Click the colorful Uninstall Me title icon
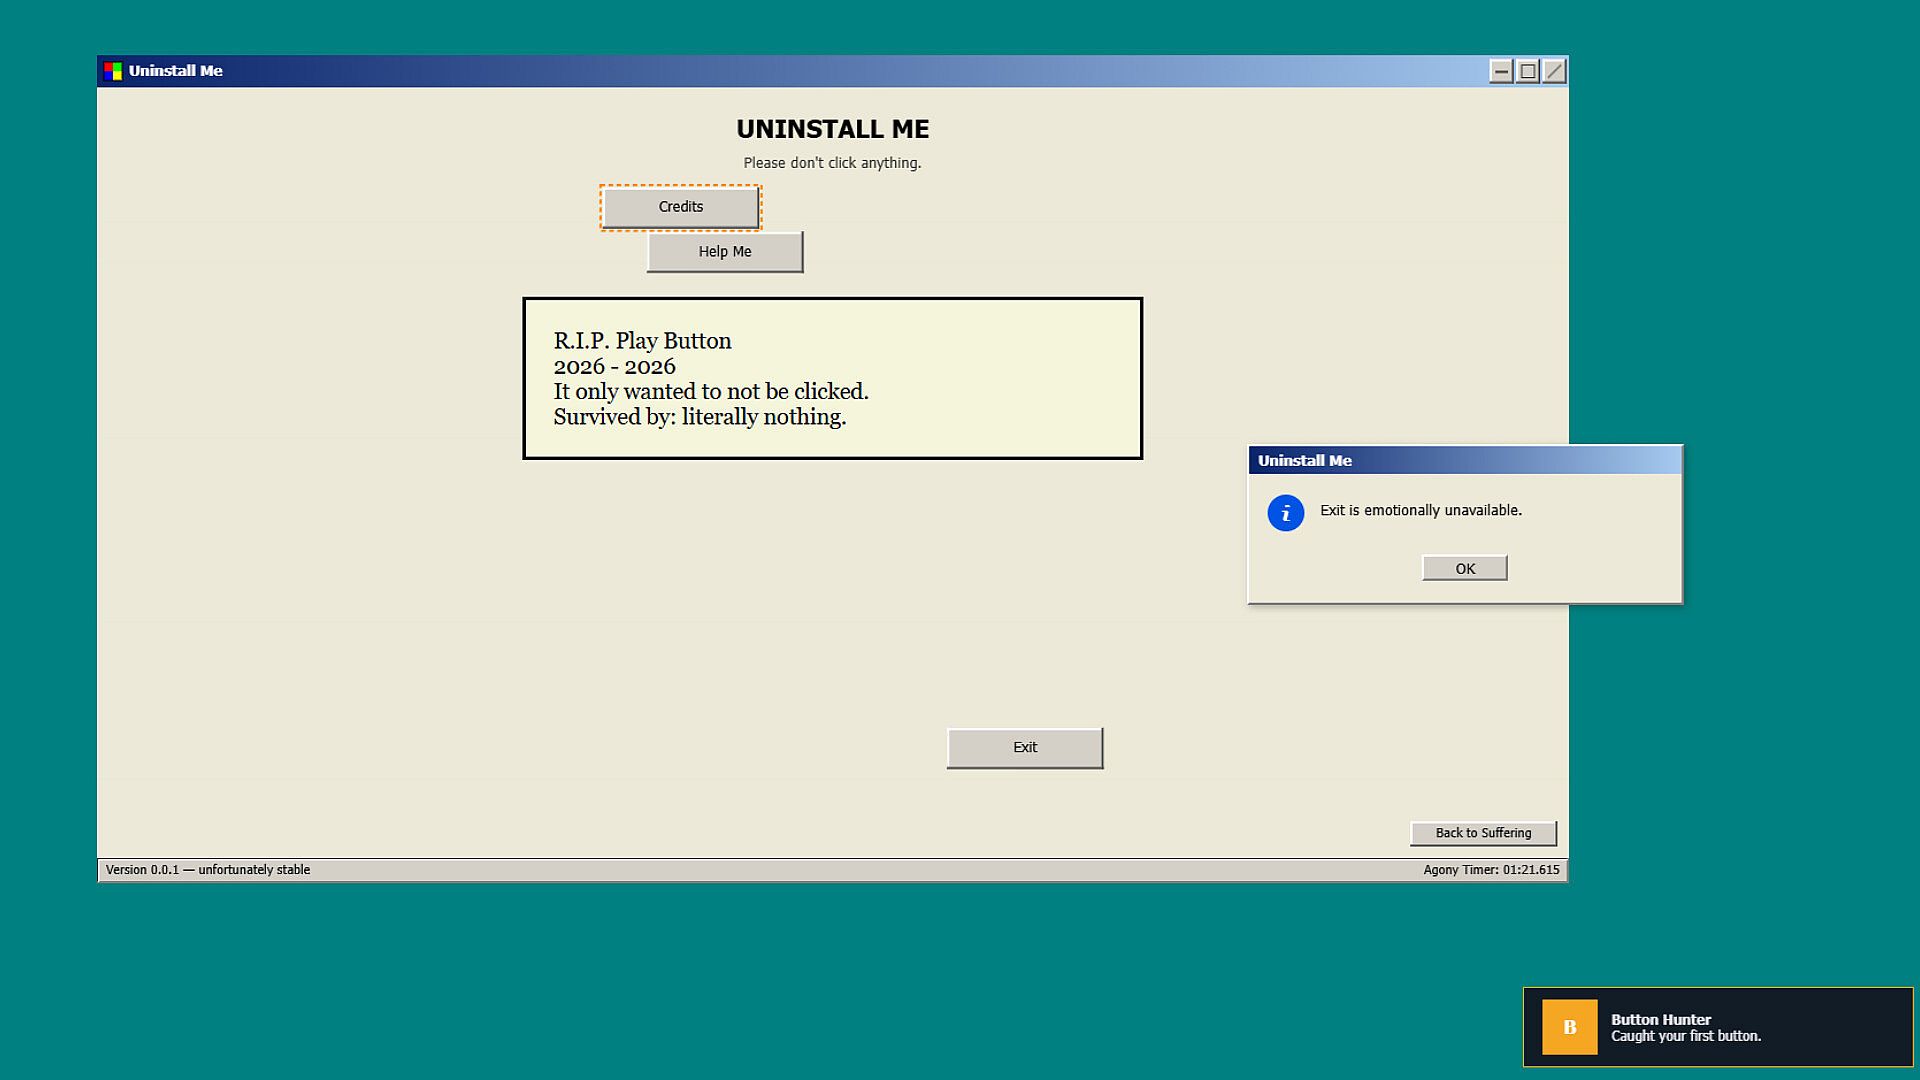The width and height of the screenshot is (1920, 1080). click(113, 71)
